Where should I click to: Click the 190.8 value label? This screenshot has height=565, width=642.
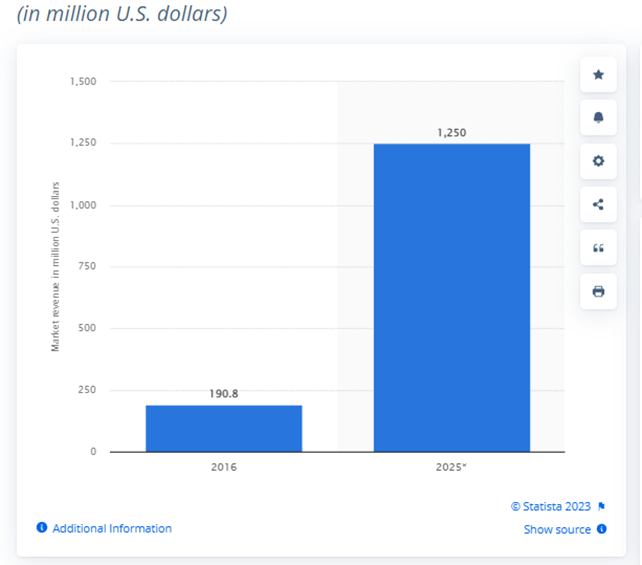(x=224, y=393)
